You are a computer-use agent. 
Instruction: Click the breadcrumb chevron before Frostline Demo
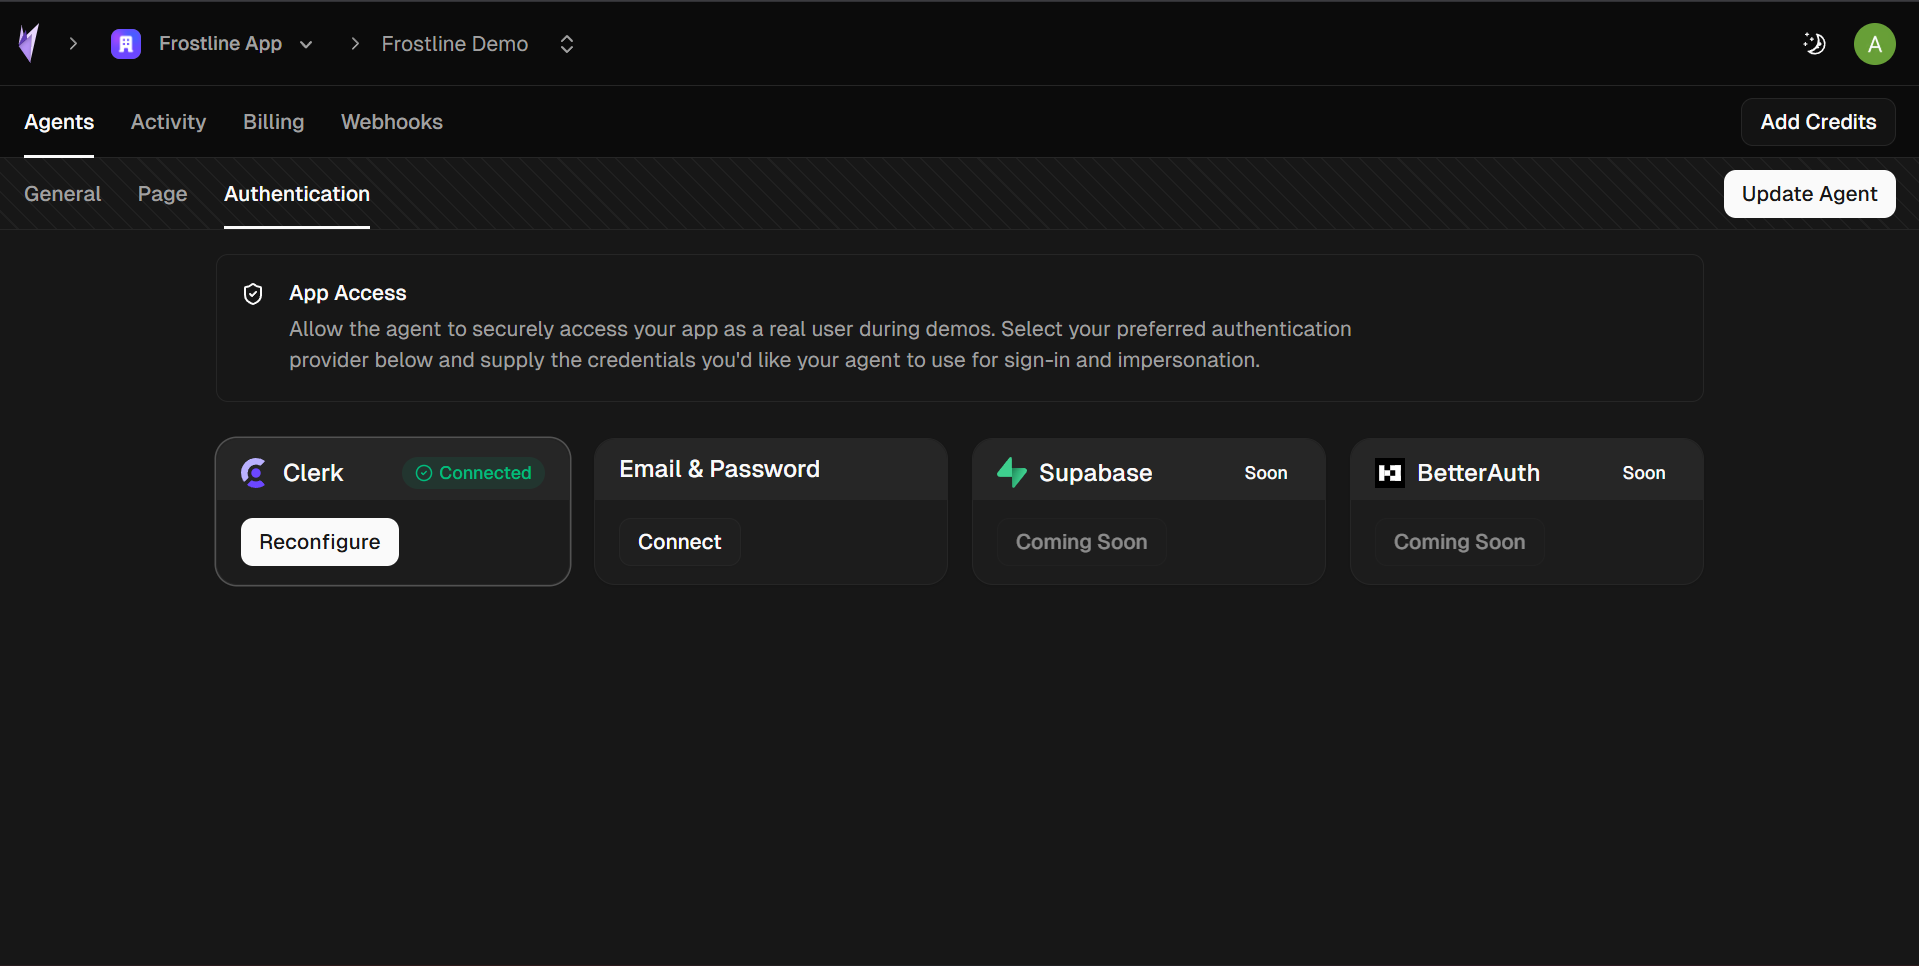pos(355,44)
